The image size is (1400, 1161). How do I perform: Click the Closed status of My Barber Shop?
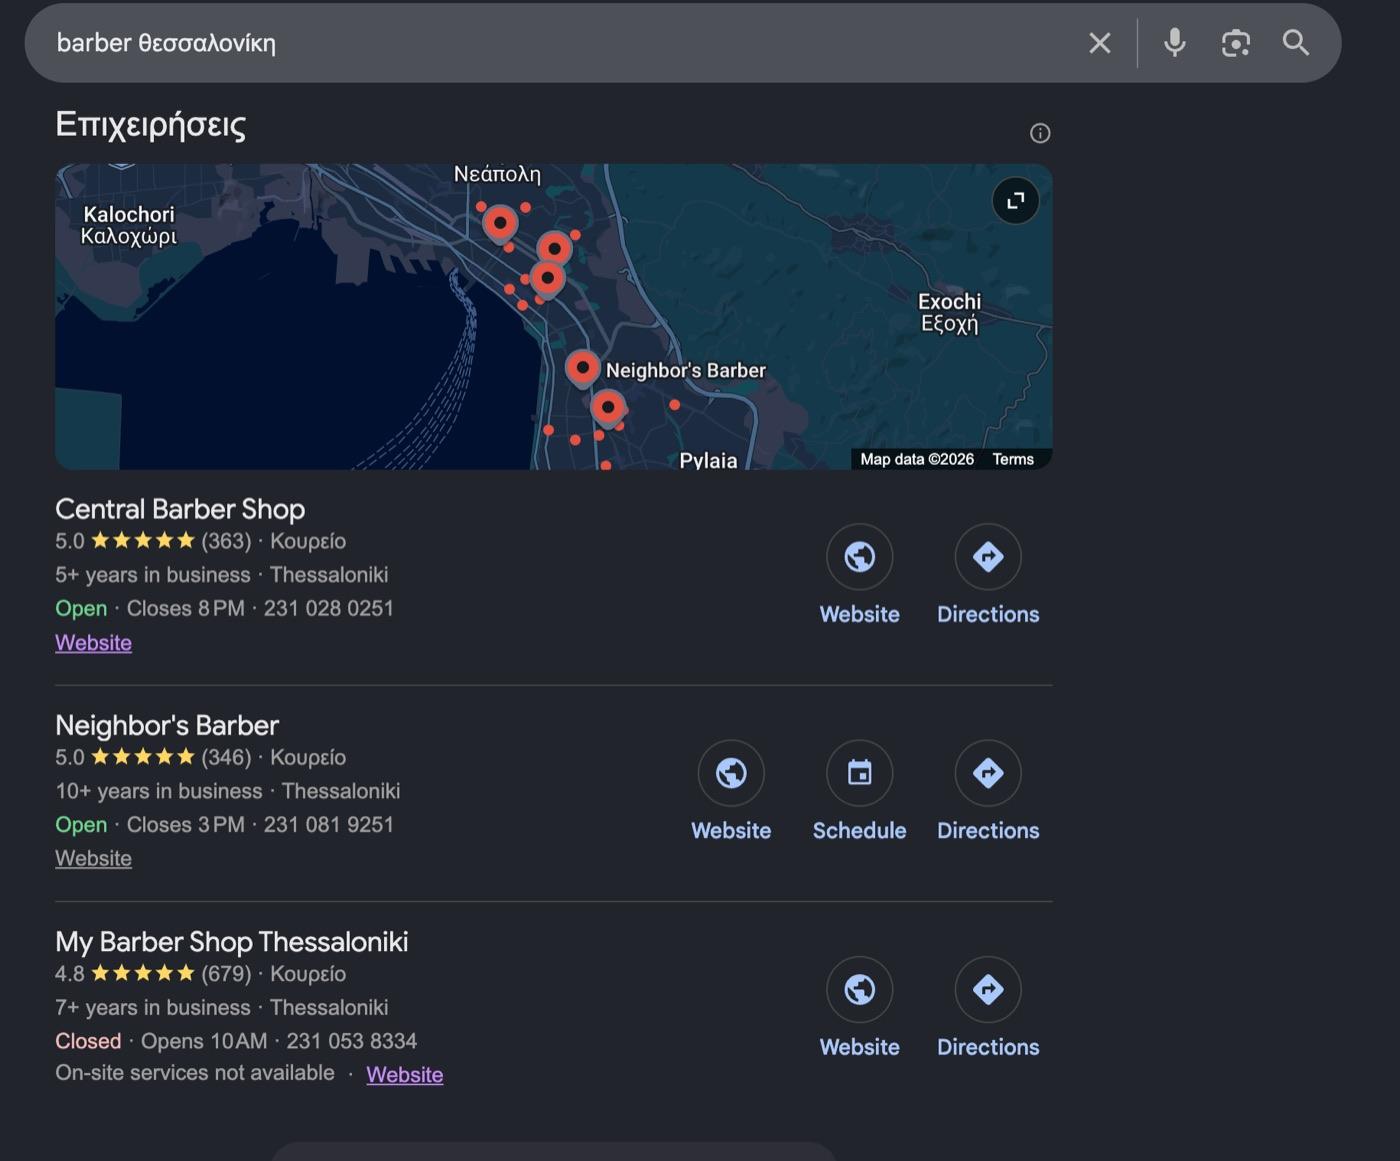[x=88, y=1041]
